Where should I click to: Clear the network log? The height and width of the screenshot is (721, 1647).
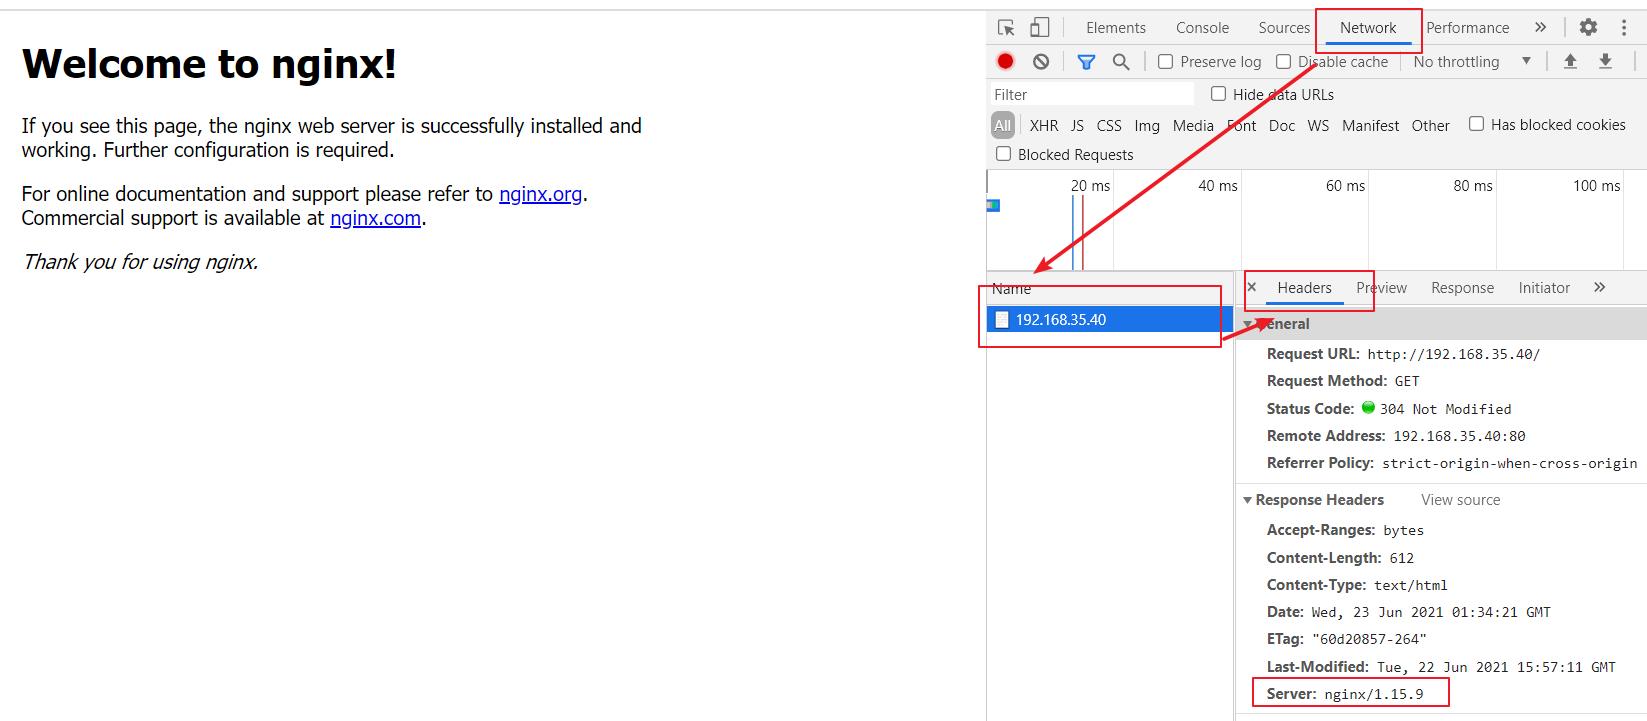coord(1041,61)
